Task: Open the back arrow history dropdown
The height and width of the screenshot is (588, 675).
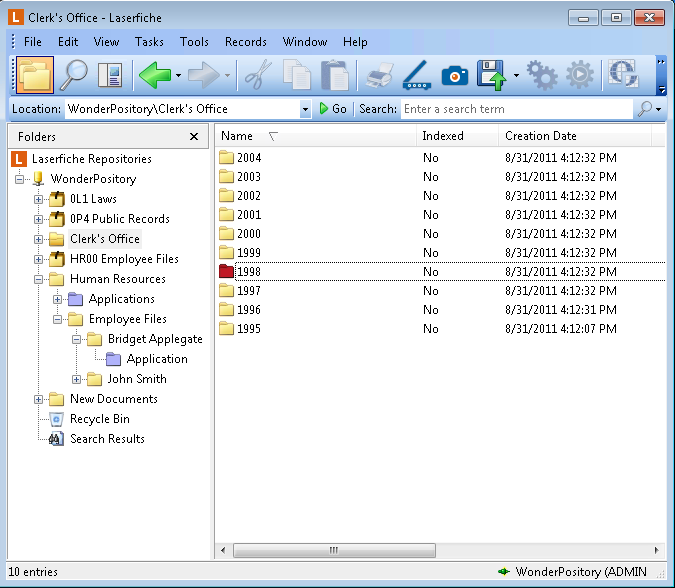Action: pyautogui.click(x=178, y=76)
